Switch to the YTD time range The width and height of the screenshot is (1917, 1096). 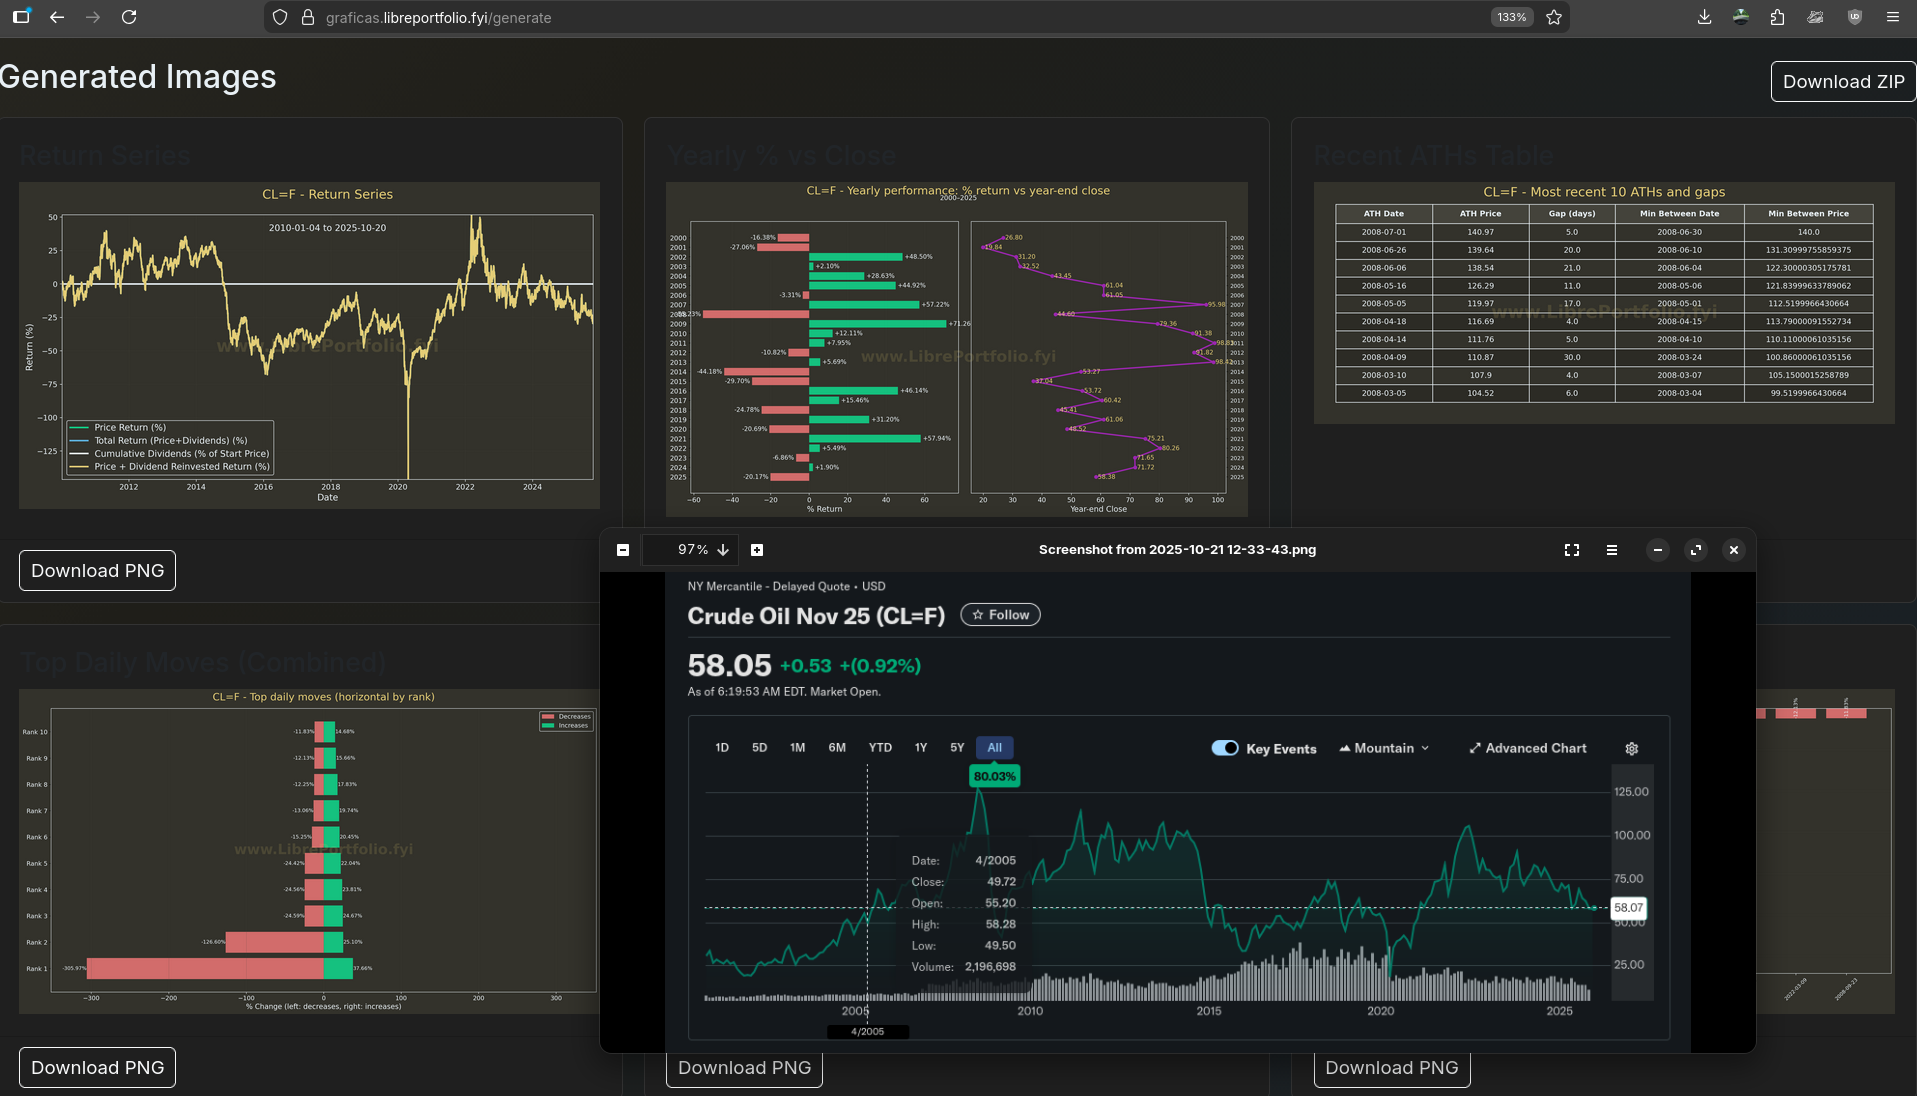[x=879, y=747]
